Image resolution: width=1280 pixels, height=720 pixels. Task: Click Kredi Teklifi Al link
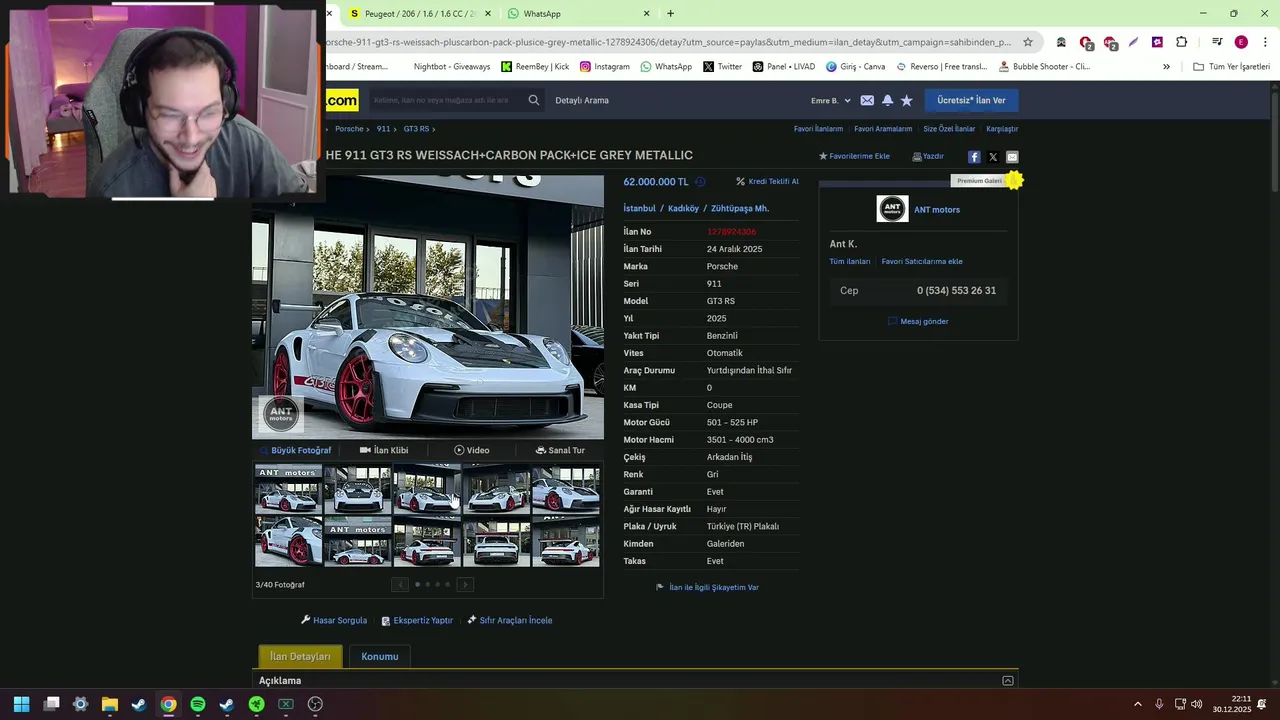tap(767, 182)
